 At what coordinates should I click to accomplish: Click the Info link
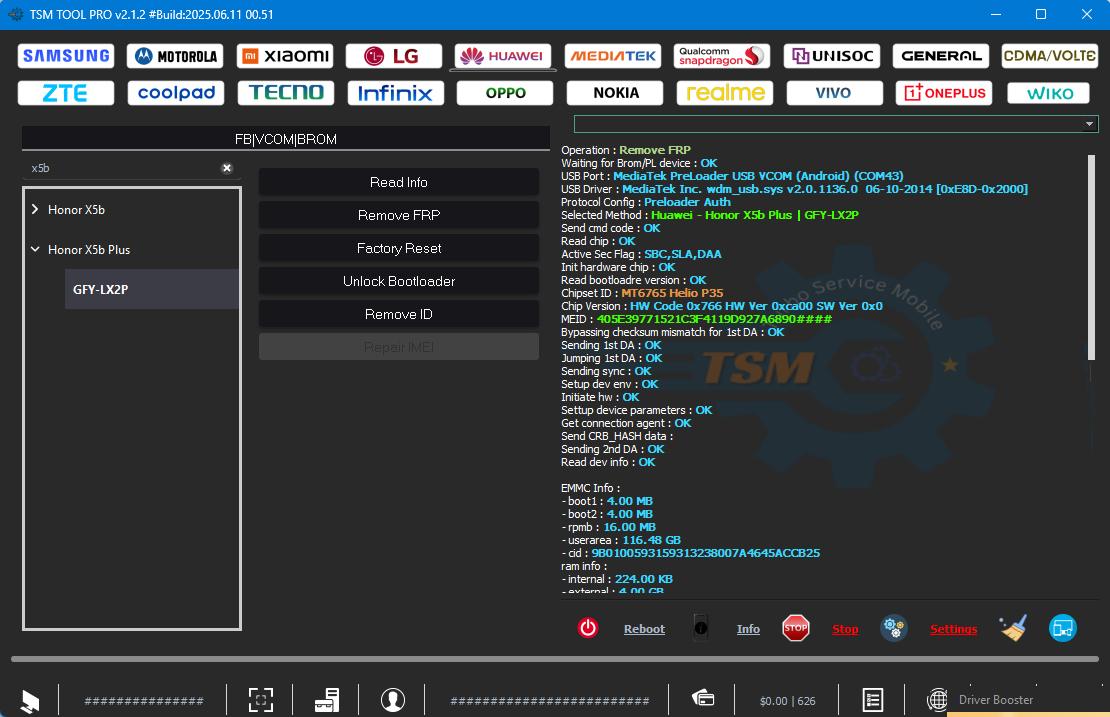pos(748,629)
